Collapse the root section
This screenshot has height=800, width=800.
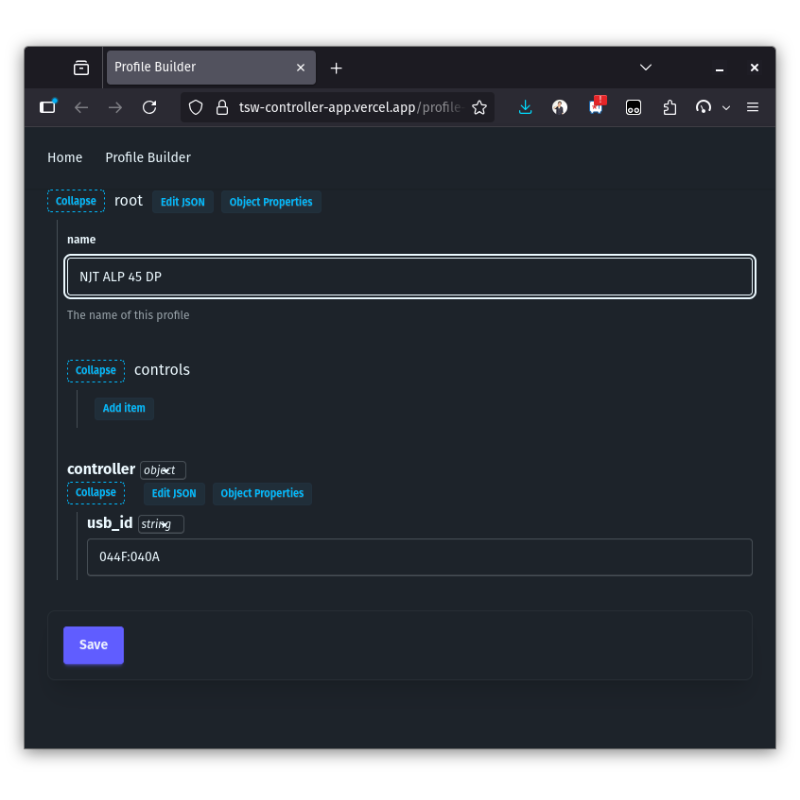[x=76, y=201]
